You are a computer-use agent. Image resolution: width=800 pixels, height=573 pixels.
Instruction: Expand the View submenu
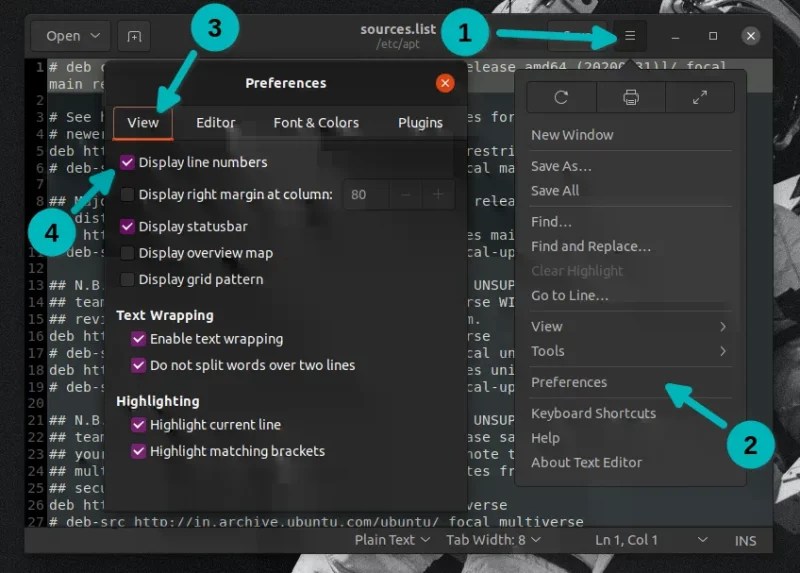tap(630, 327)
